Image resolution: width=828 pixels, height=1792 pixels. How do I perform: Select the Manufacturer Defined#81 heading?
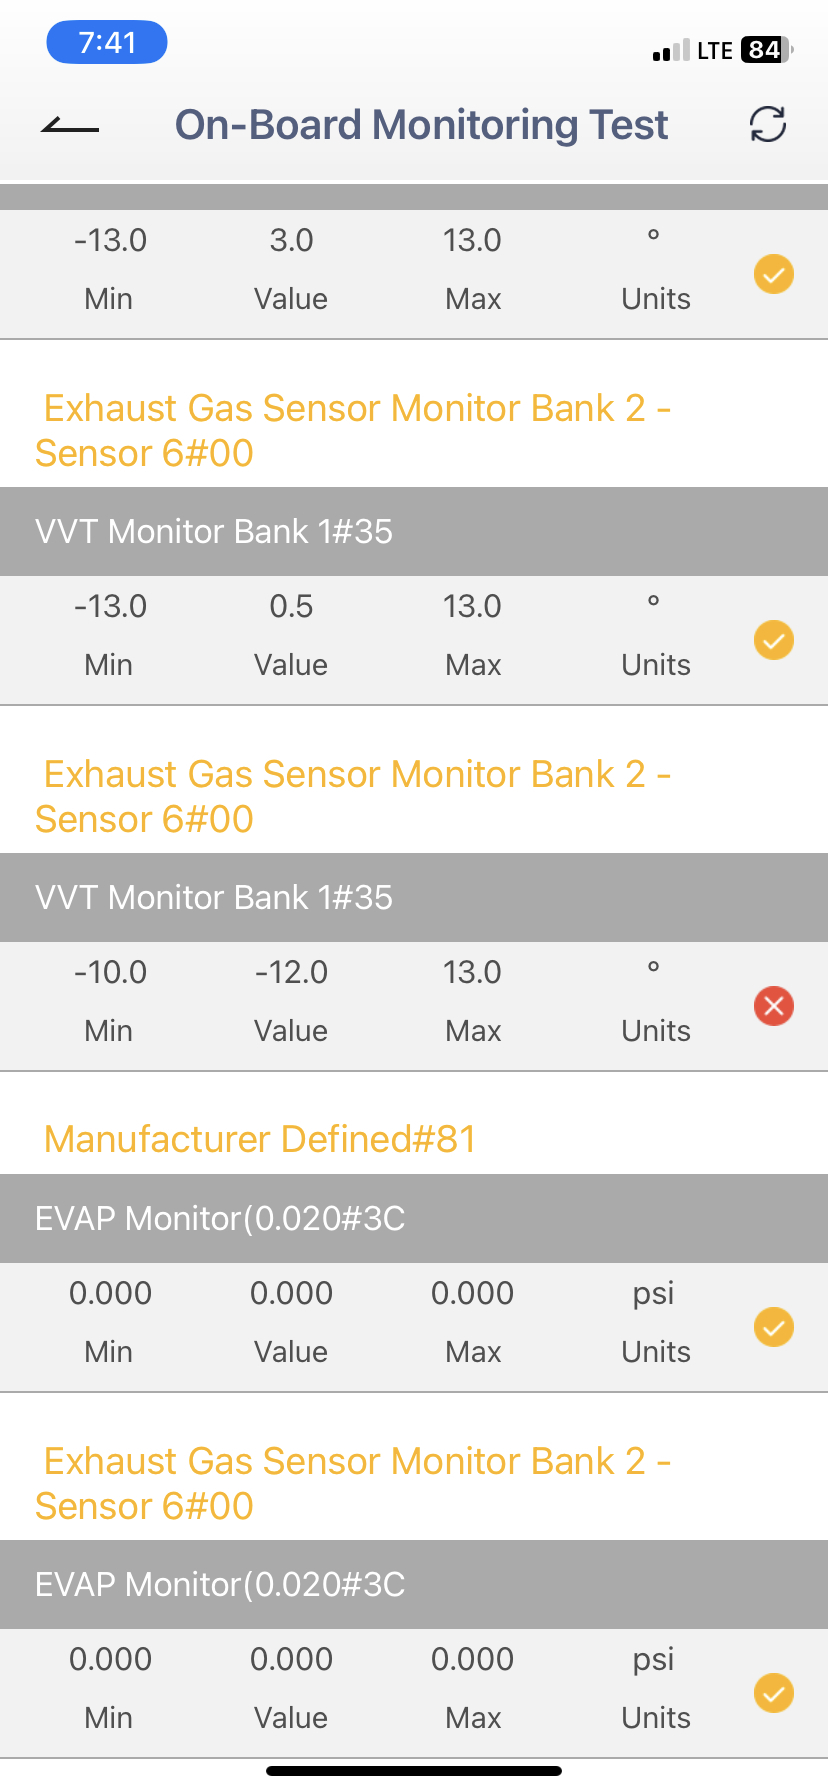tap(260, 1139)
